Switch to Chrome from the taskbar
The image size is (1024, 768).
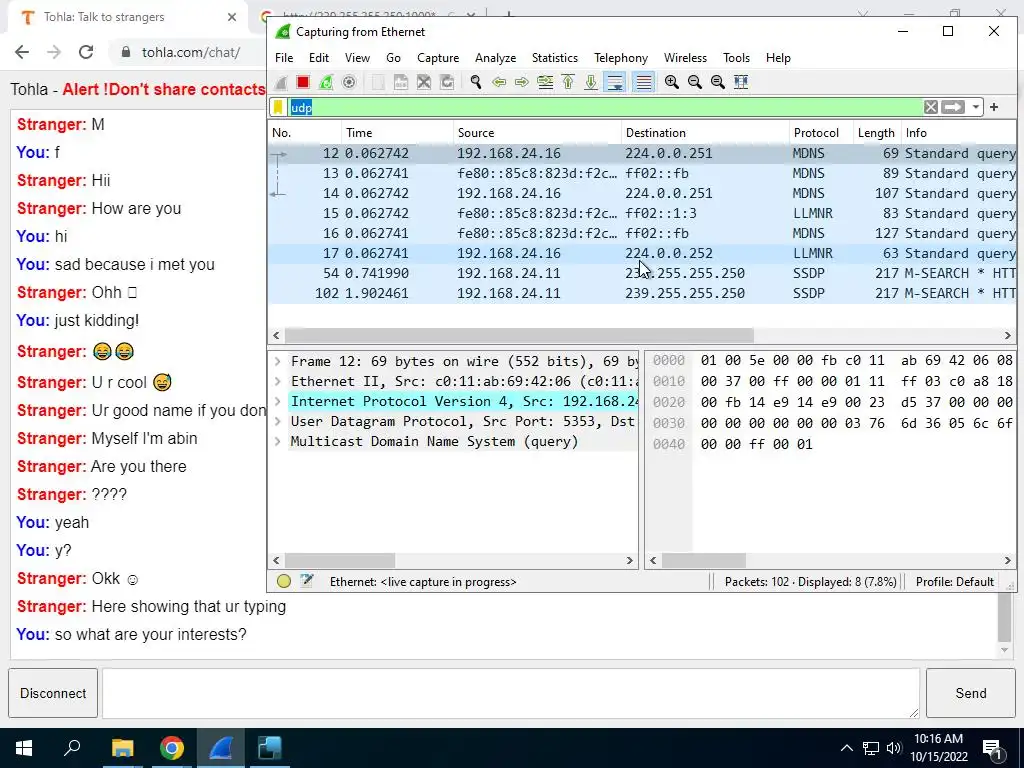pos(172,748)
